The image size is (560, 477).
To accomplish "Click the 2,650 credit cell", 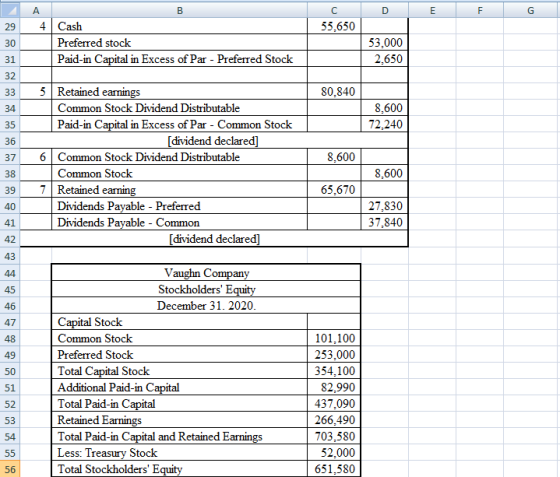I will (385, 59).
